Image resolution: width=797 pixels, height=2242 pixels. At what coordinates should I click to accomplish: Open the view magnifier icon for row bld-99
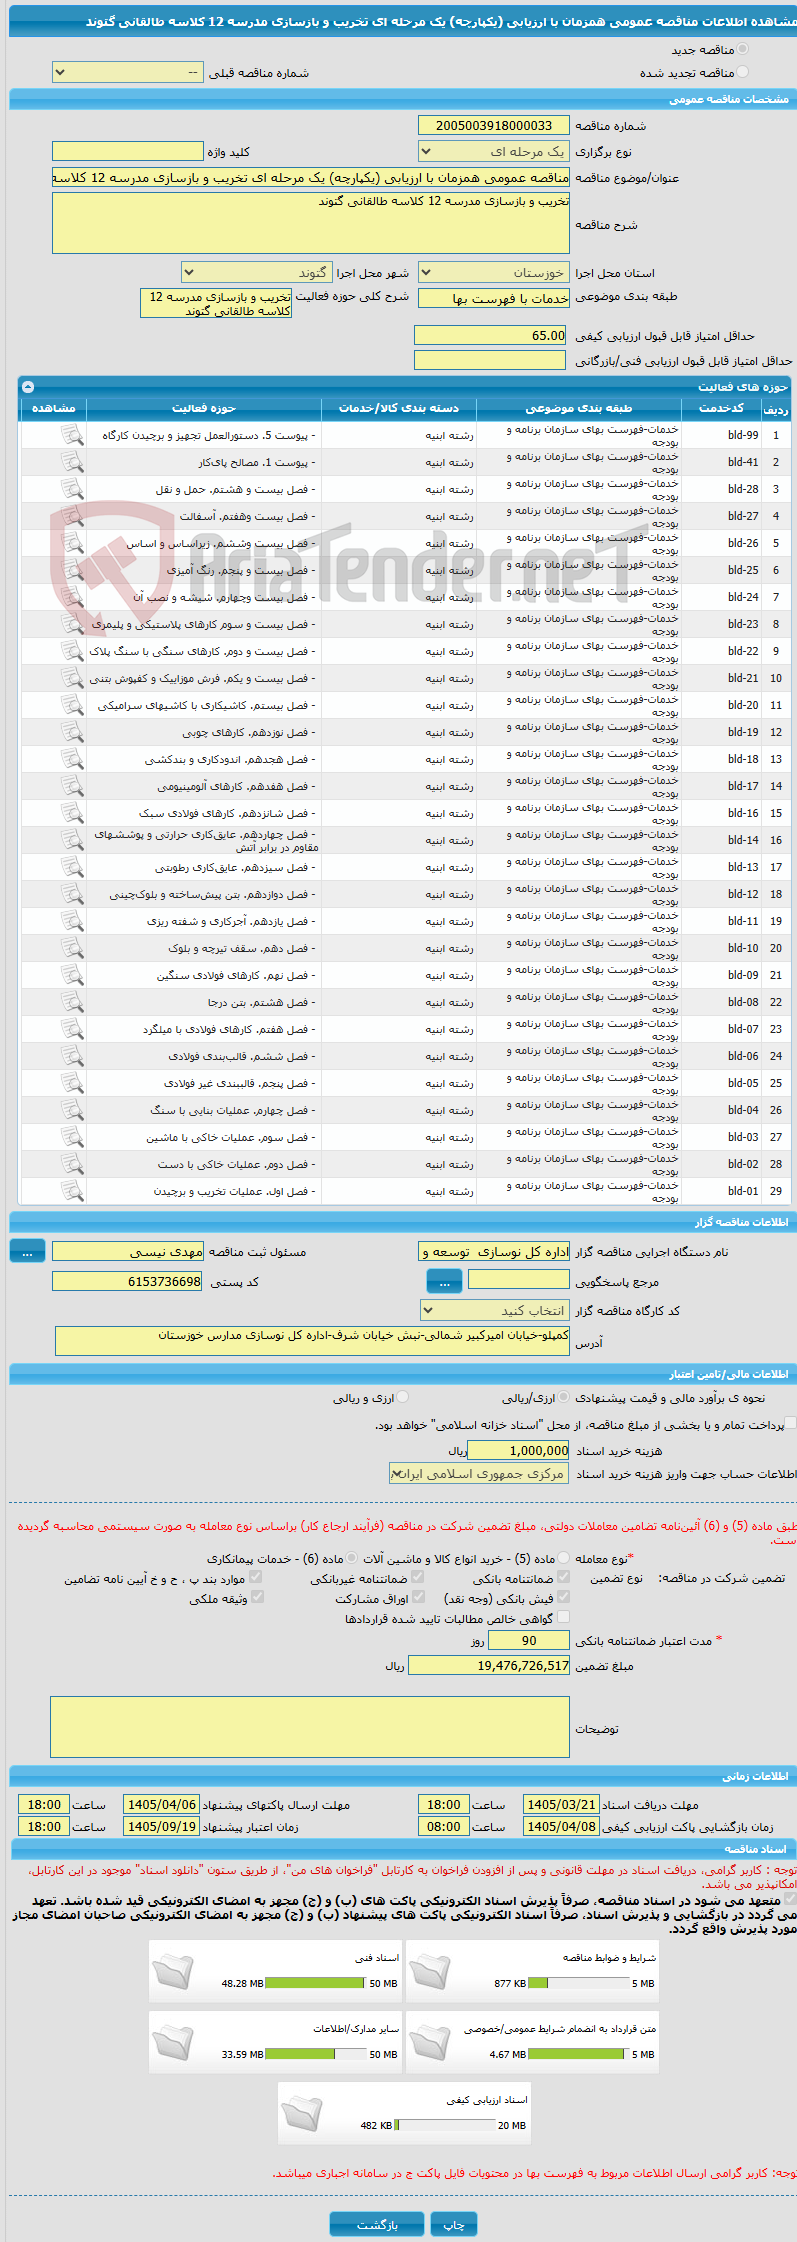pos(72,435)
